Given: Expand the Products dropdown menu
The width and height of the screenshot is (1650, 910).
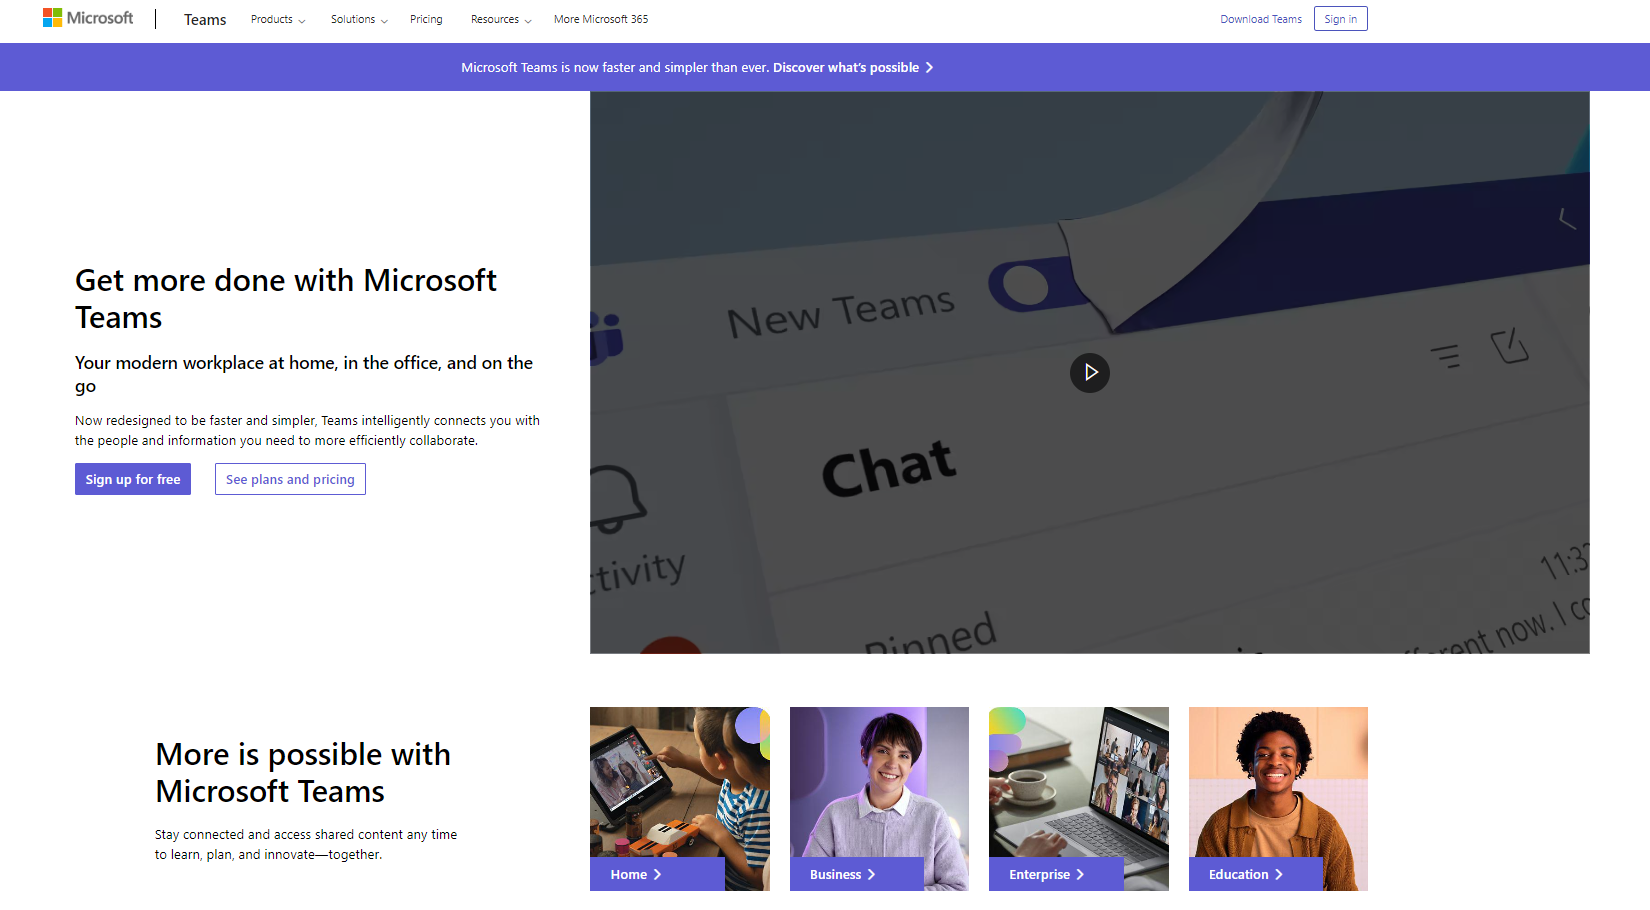Looking at the screenshot, I should [278, 19].
